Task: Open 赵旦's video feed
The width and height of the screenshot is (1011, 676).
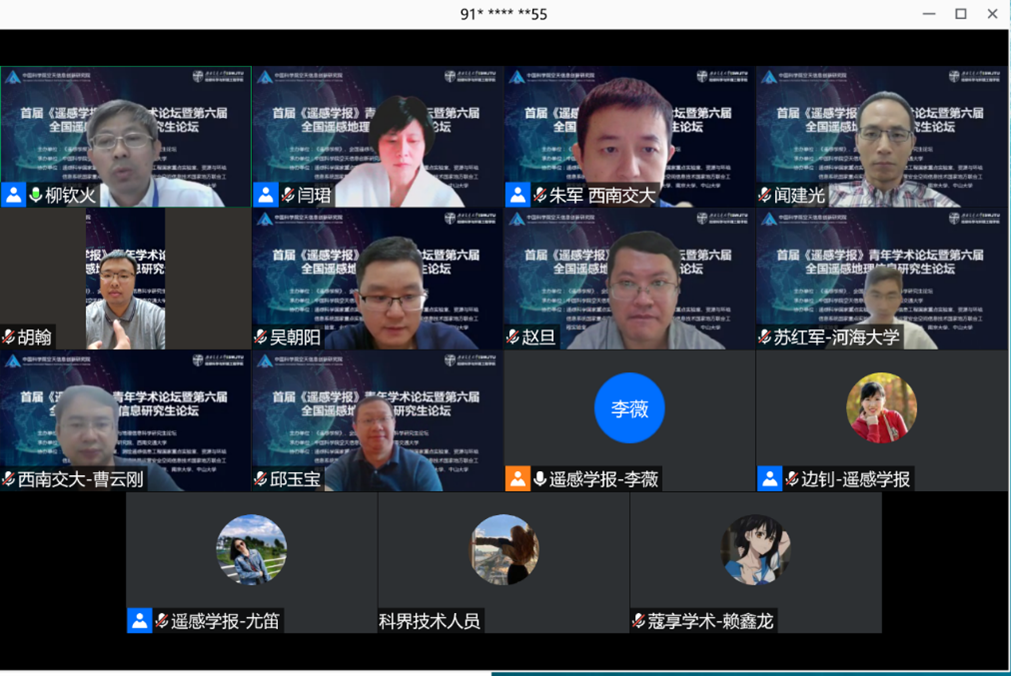Action: [x=629, y=278]
